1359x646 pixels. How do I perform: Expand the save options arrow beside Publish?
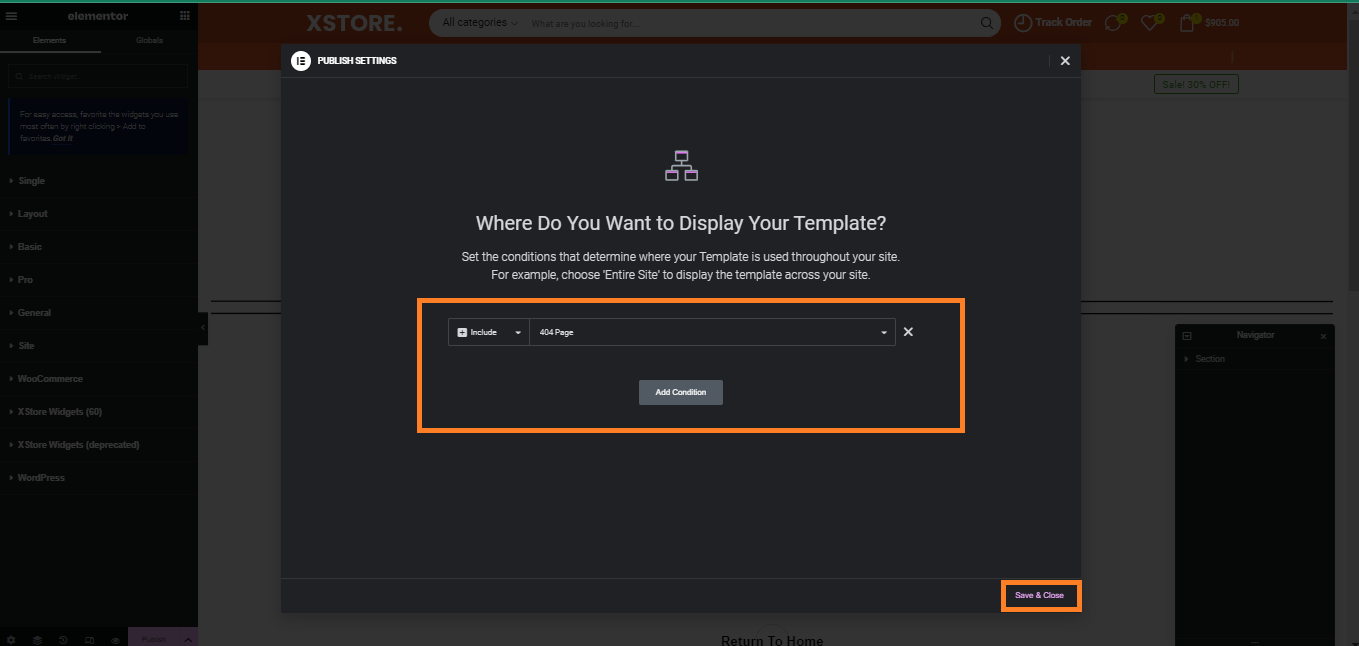[x=188, y=639]
